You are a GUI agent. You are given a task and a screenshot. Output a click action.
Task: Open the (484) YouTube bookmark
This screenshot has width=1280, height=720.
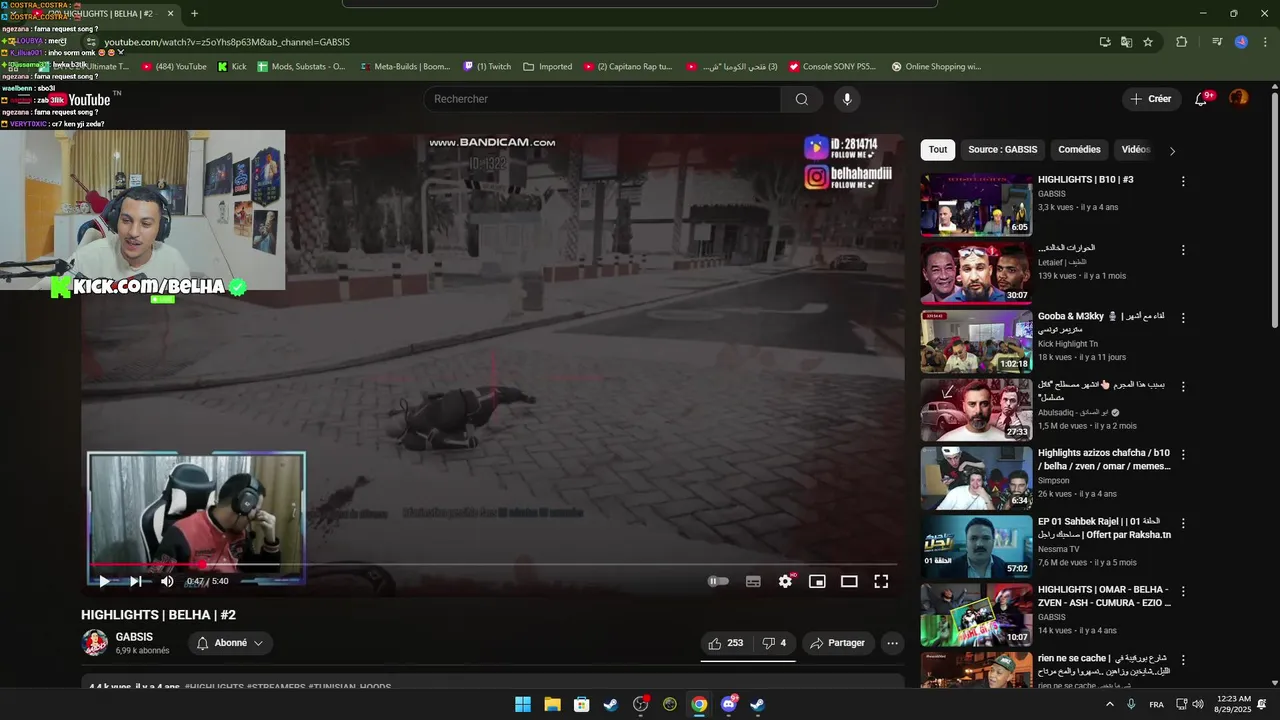pos(174,67)
